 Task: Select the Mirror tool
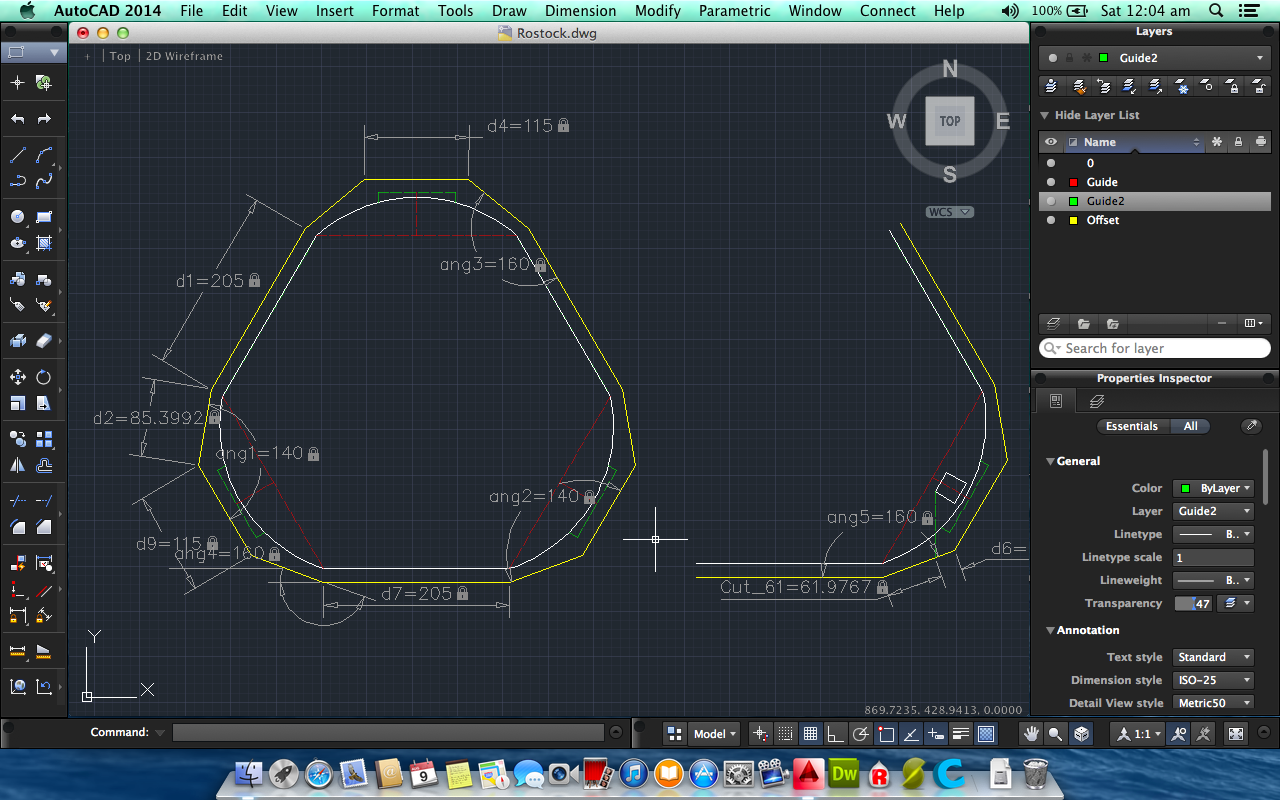coord(18,465)
